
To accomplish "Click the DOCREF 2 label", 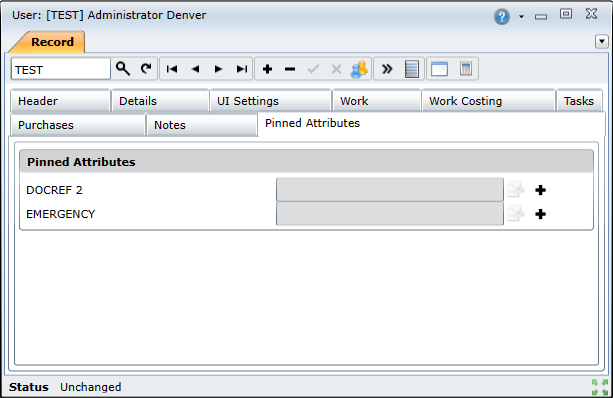I will [x=54, y=190].
